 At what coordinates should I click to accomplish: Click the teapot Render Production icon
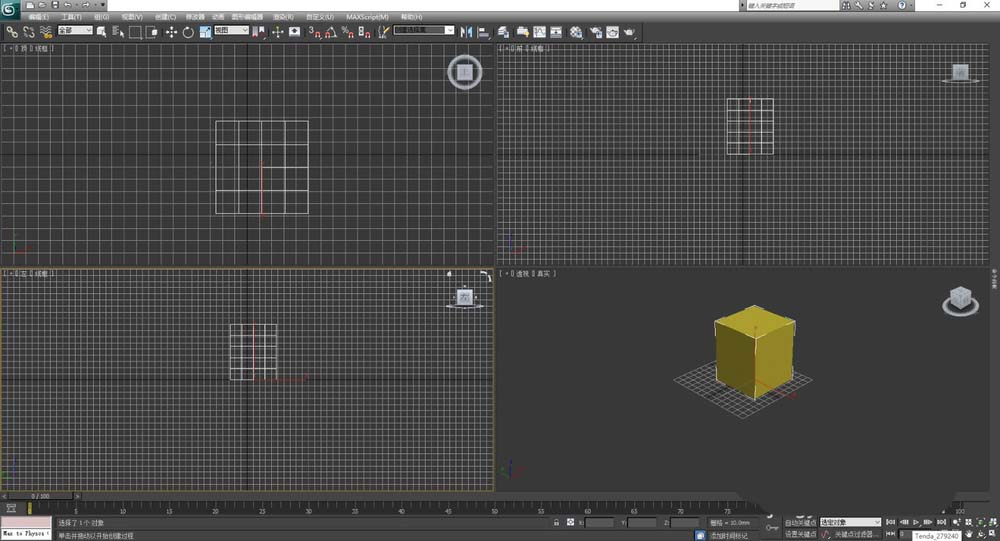point(628,31)
